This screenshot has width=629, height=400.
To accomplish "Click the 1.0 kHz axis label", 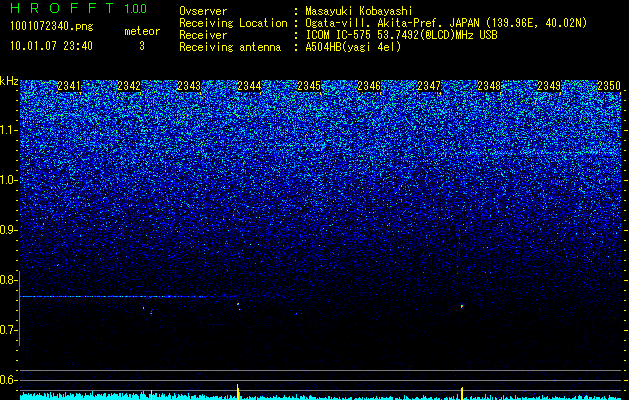I will 9,180.
